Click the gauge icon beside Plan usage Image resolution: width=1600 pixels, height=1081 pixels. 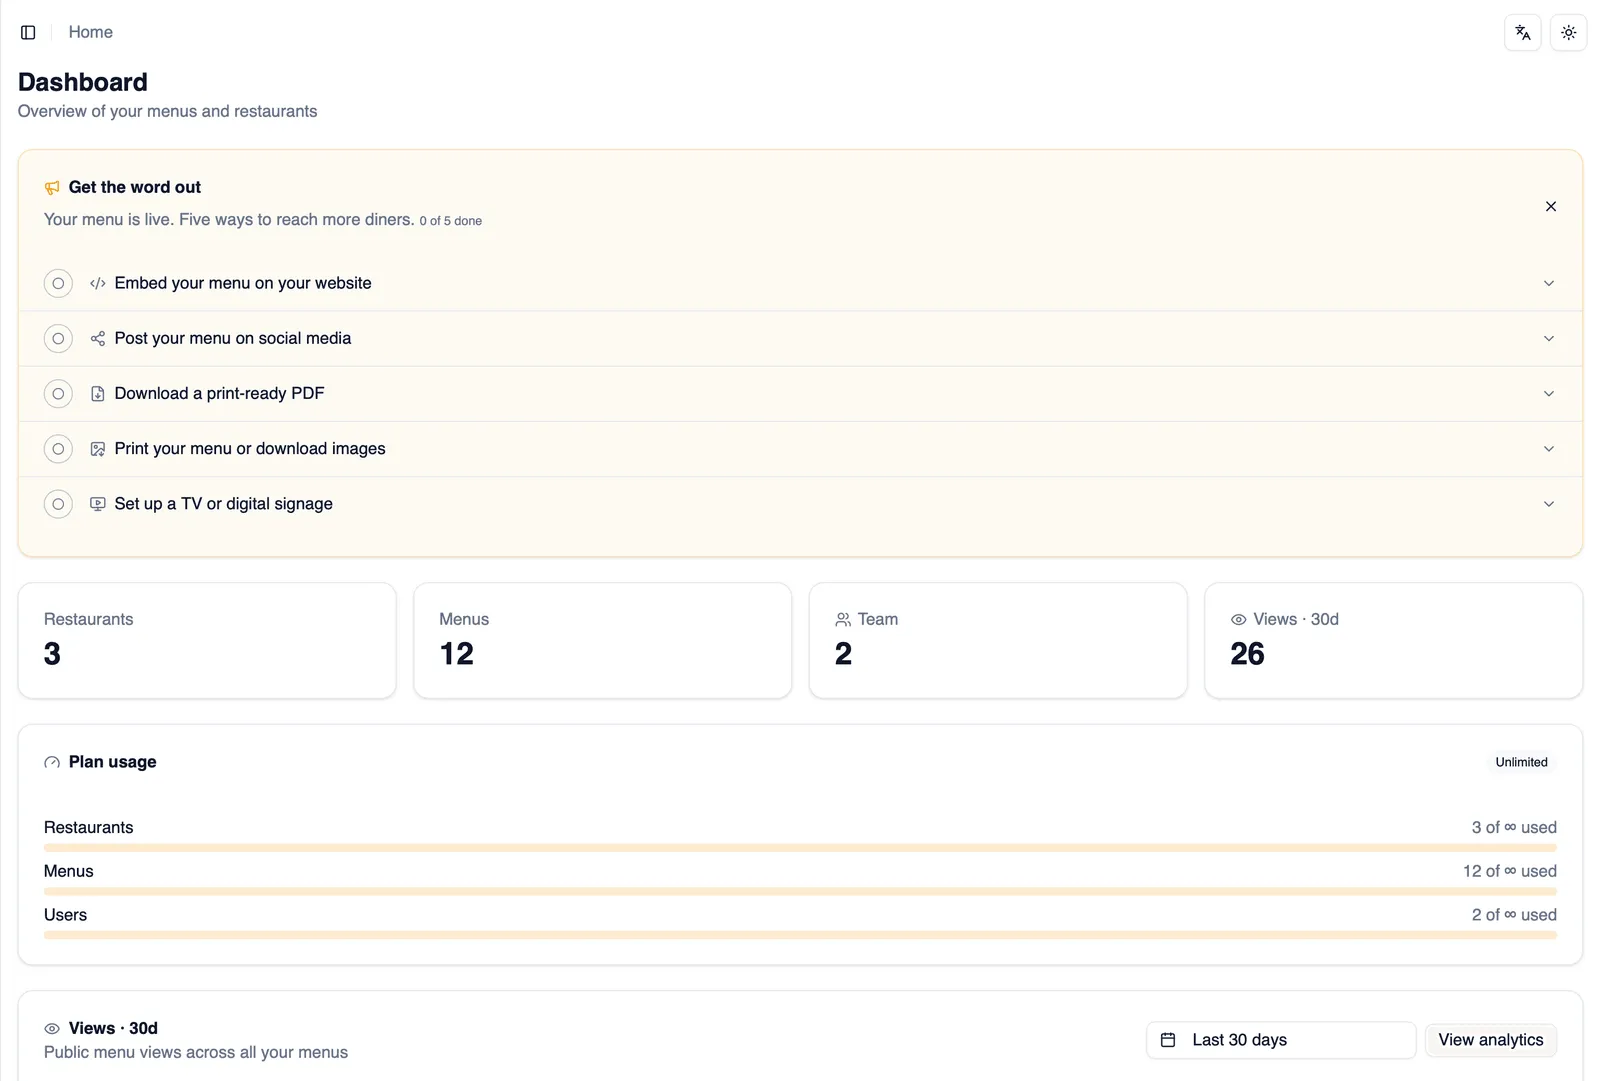[x=52, y=762]
